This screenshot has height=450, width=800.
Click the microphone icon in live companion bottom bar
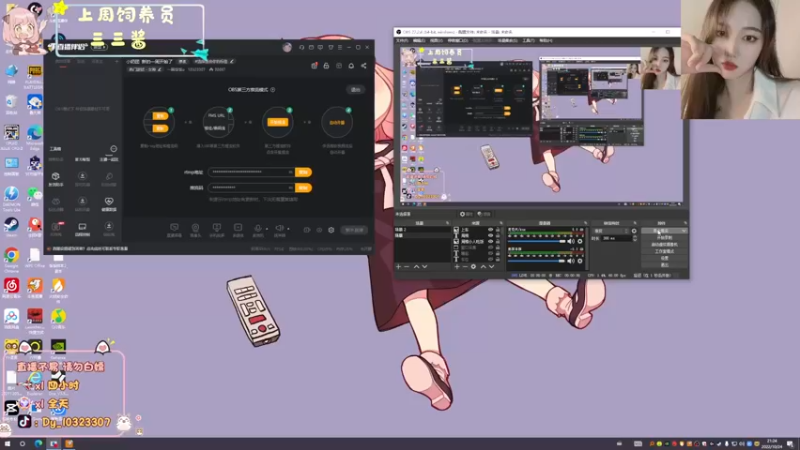(x=258, y=228)
